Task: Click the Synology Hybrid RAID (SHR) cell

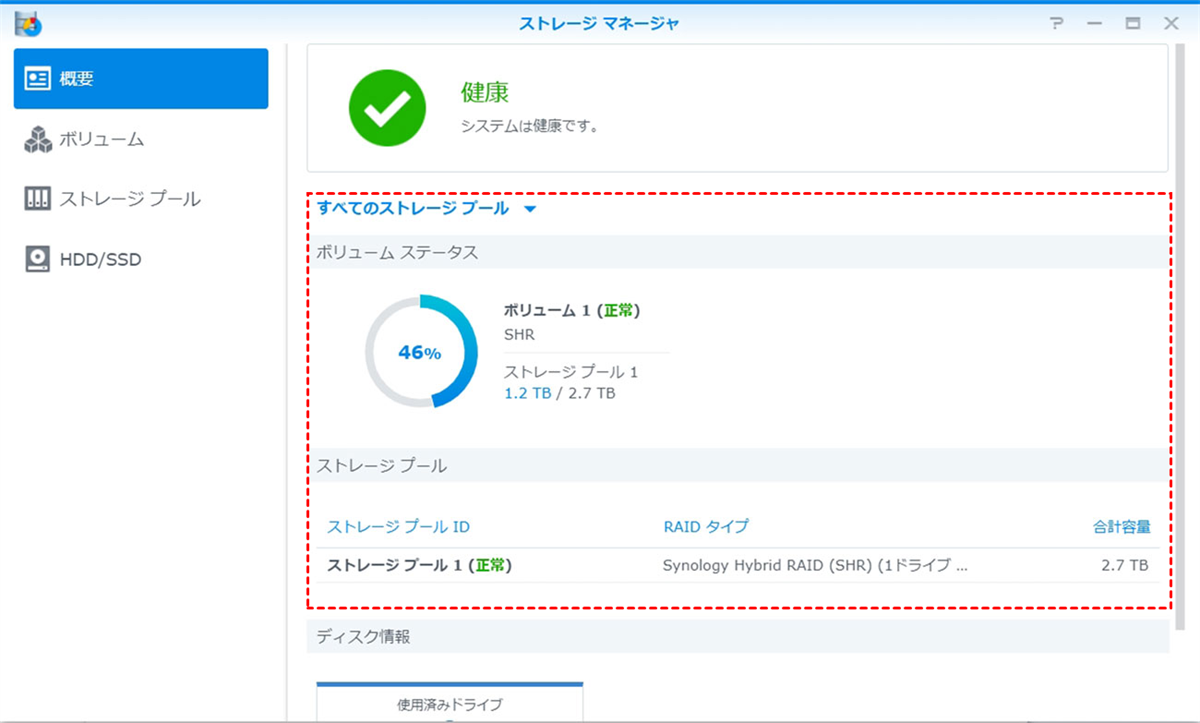Action: (815, 565)
